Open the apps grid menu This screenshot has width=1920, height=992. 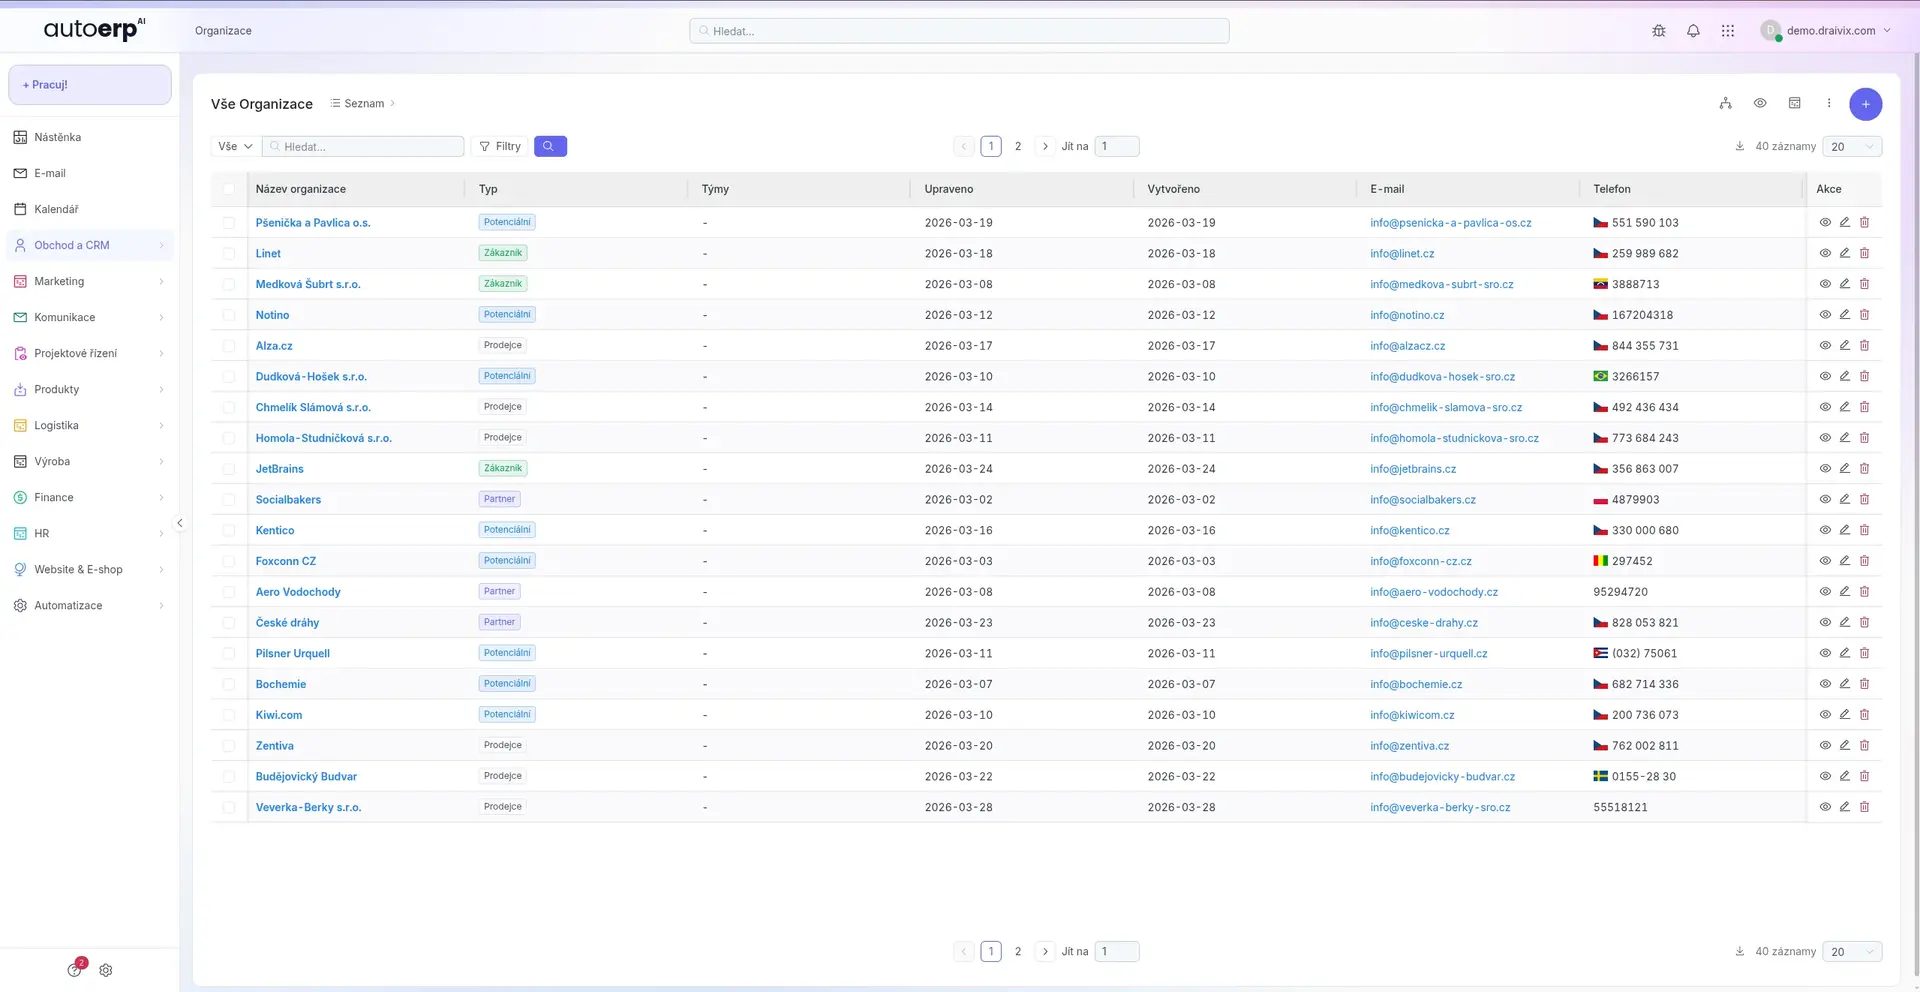1727,31
